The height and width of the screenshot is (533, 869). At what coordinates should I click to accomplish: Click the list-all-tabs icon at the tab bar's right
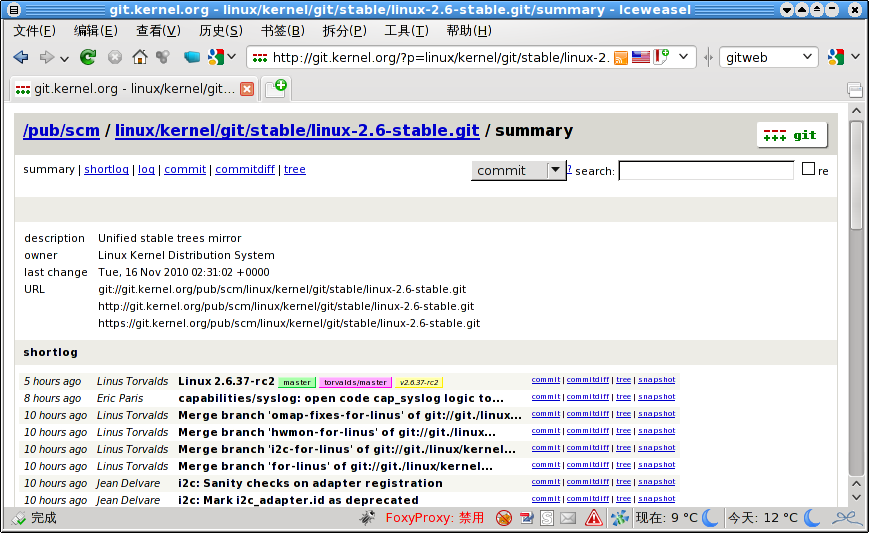855,89
